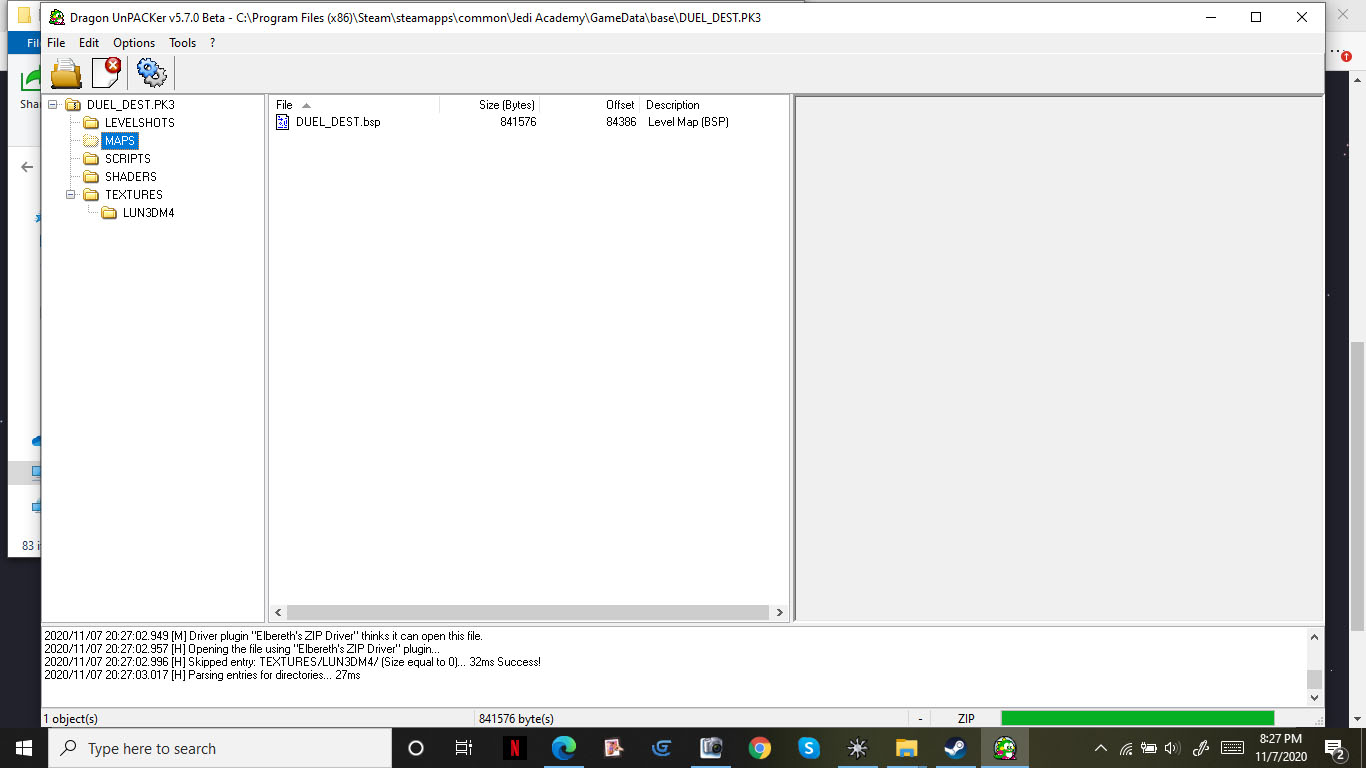Open the Edit menu
The width and height of the screenshot is (1366, 768).
(89, 43)
